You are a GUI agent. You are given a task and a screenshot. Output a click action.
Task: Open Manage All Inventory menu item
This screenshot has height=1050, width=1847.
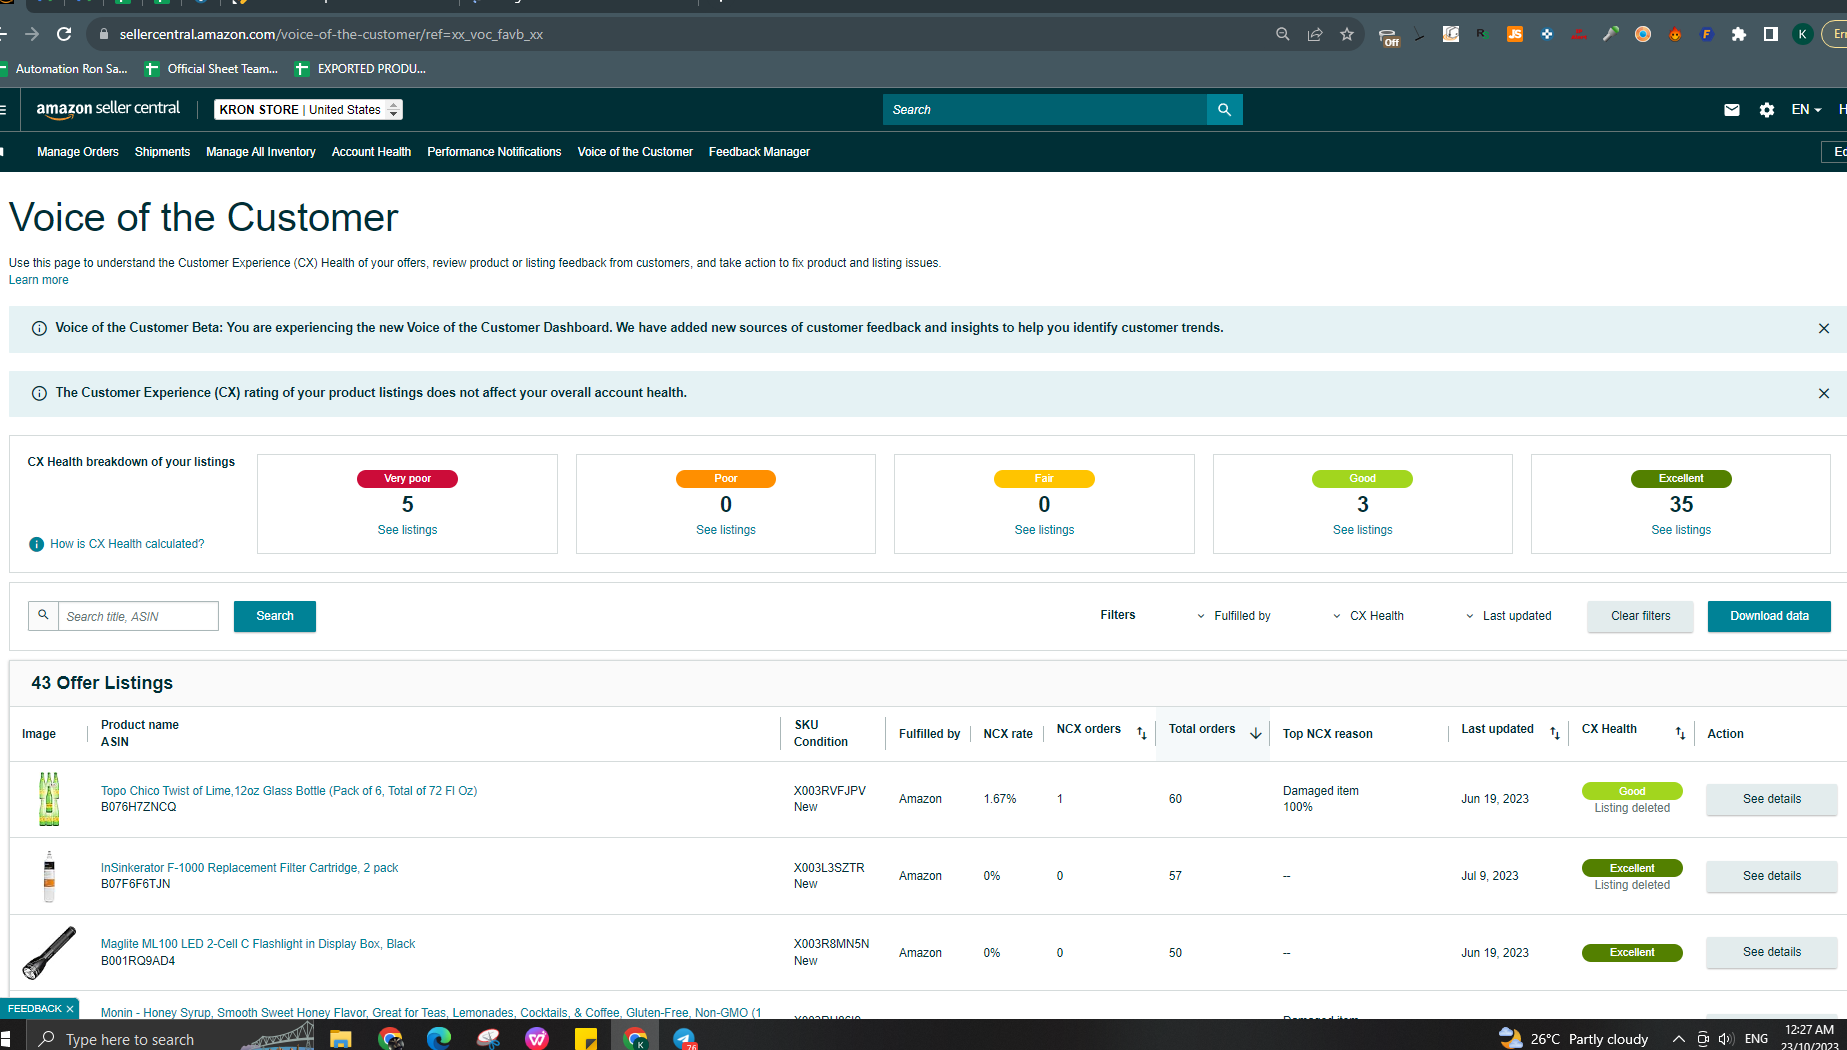[x=261, y=152]
